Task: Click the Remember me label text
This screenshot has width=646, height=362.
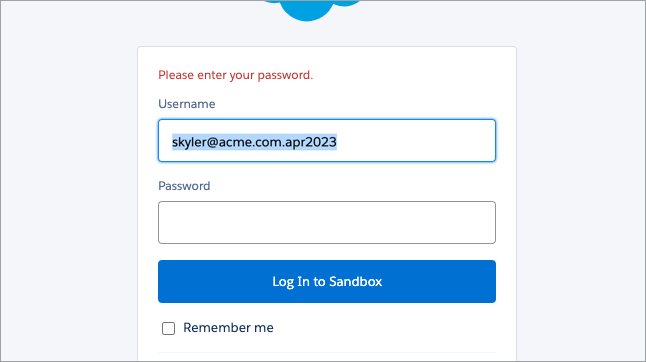Action: pyautogui.click(x=228, y=328)
